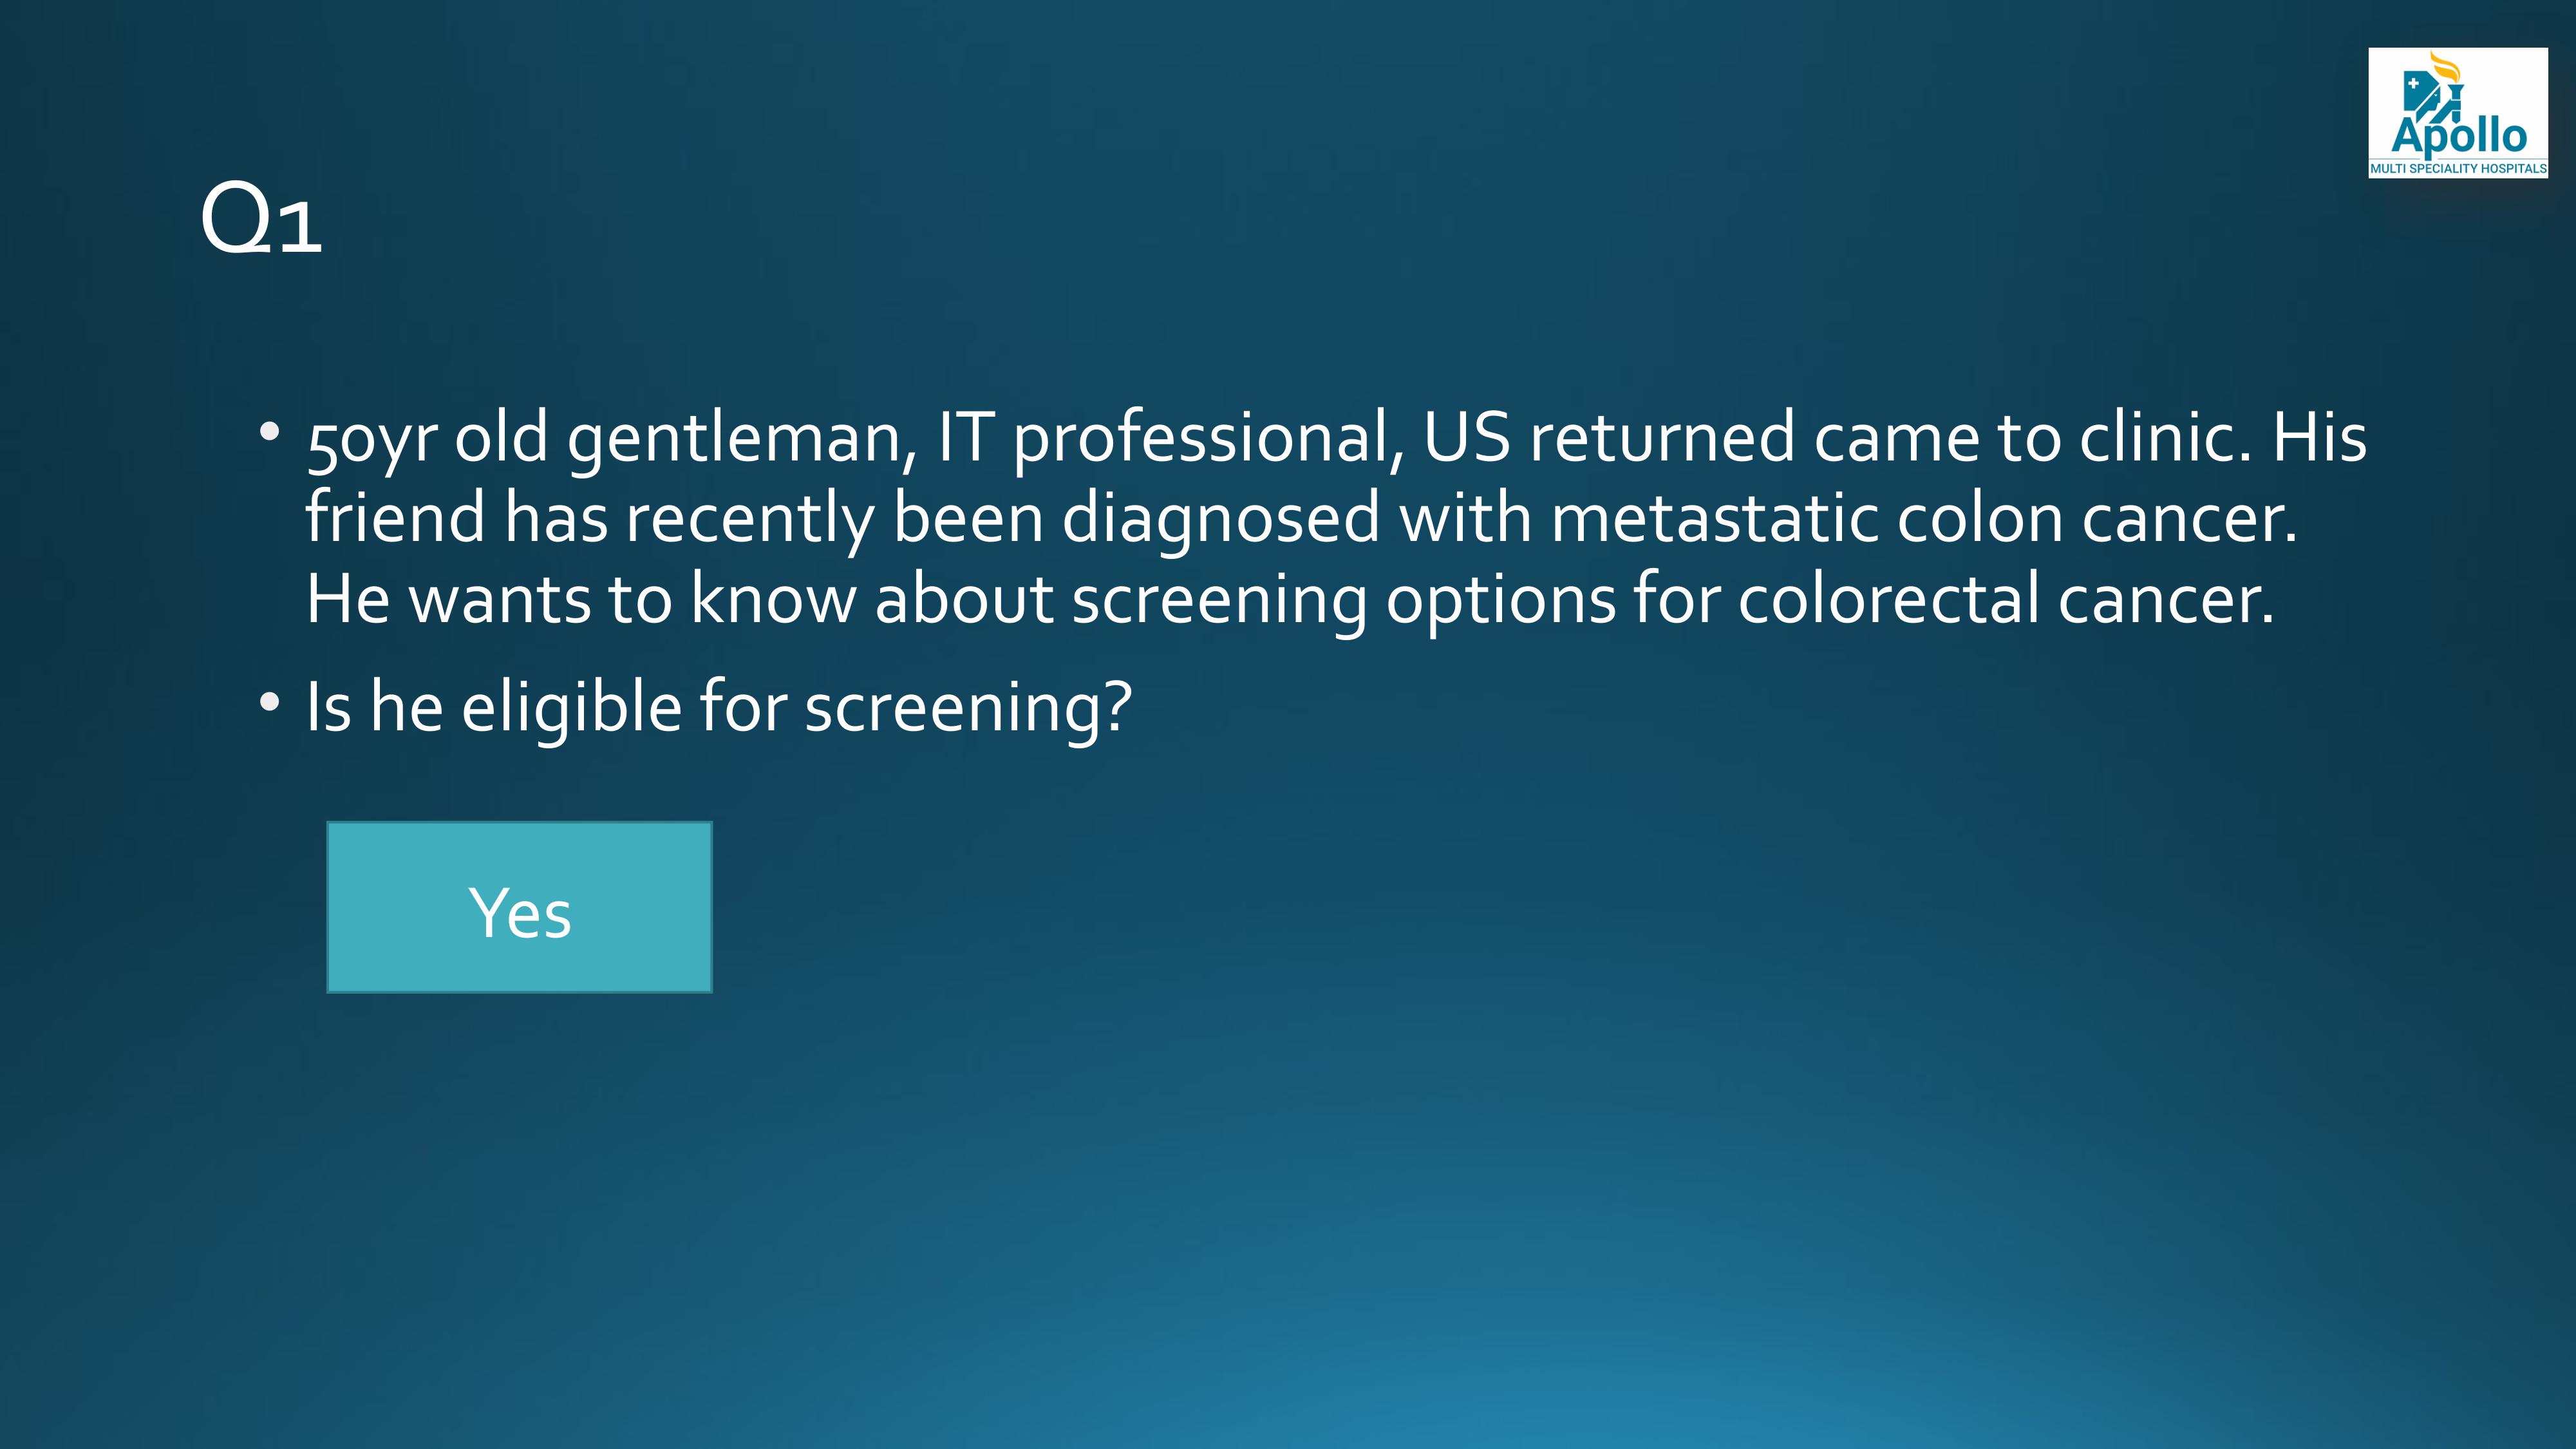Click the Yes answer button
The image size is (2576, 1449).
[x=519, y=907]
